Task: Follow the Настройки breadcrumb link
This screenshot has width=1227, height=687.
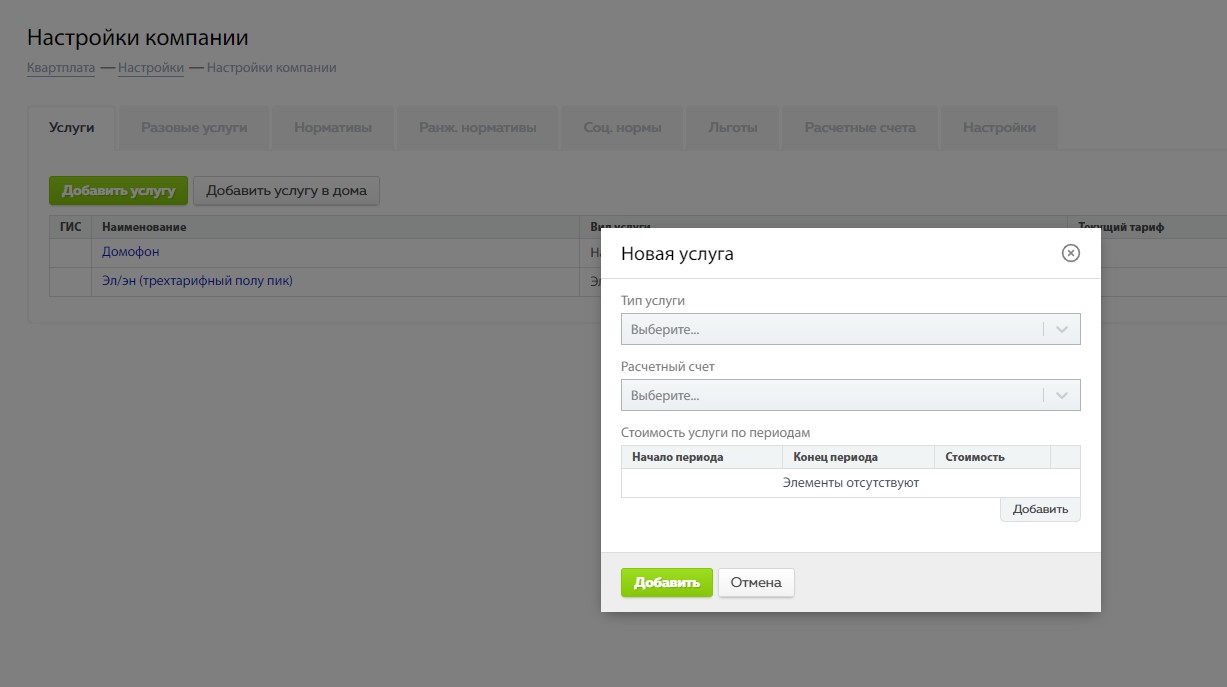Action: [x=151, y=68]
